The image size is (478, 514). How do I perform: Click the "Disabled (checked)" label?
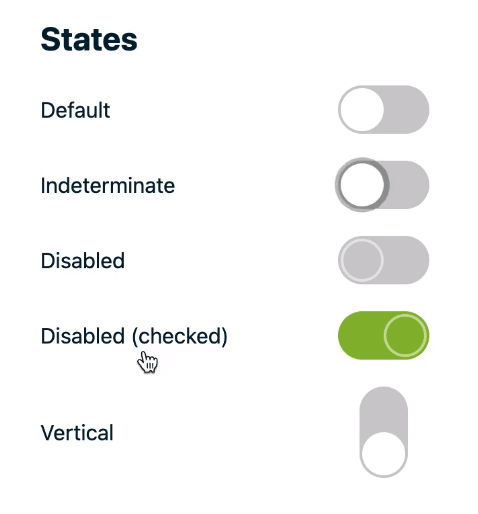(134, 336)
